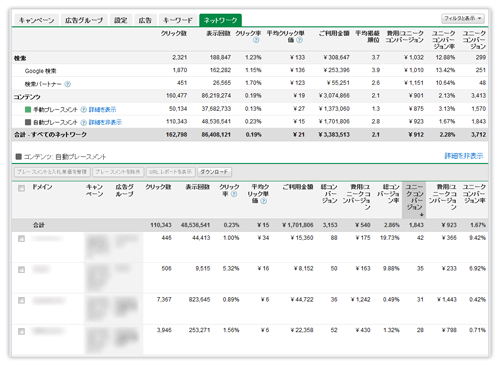The image size is (500, 366).
Task: Switch to the 広告グループ tab
Action: (84, 20)
